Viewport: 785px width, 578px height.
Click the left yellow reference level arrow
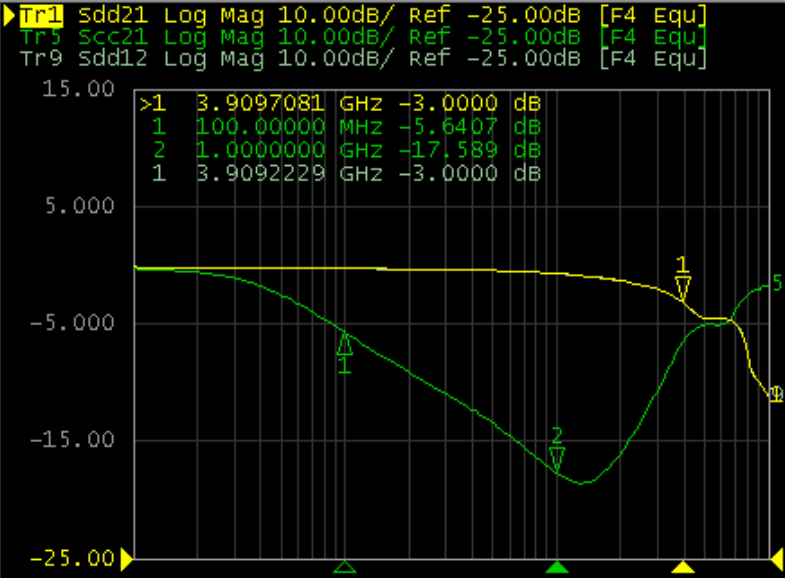127,557
